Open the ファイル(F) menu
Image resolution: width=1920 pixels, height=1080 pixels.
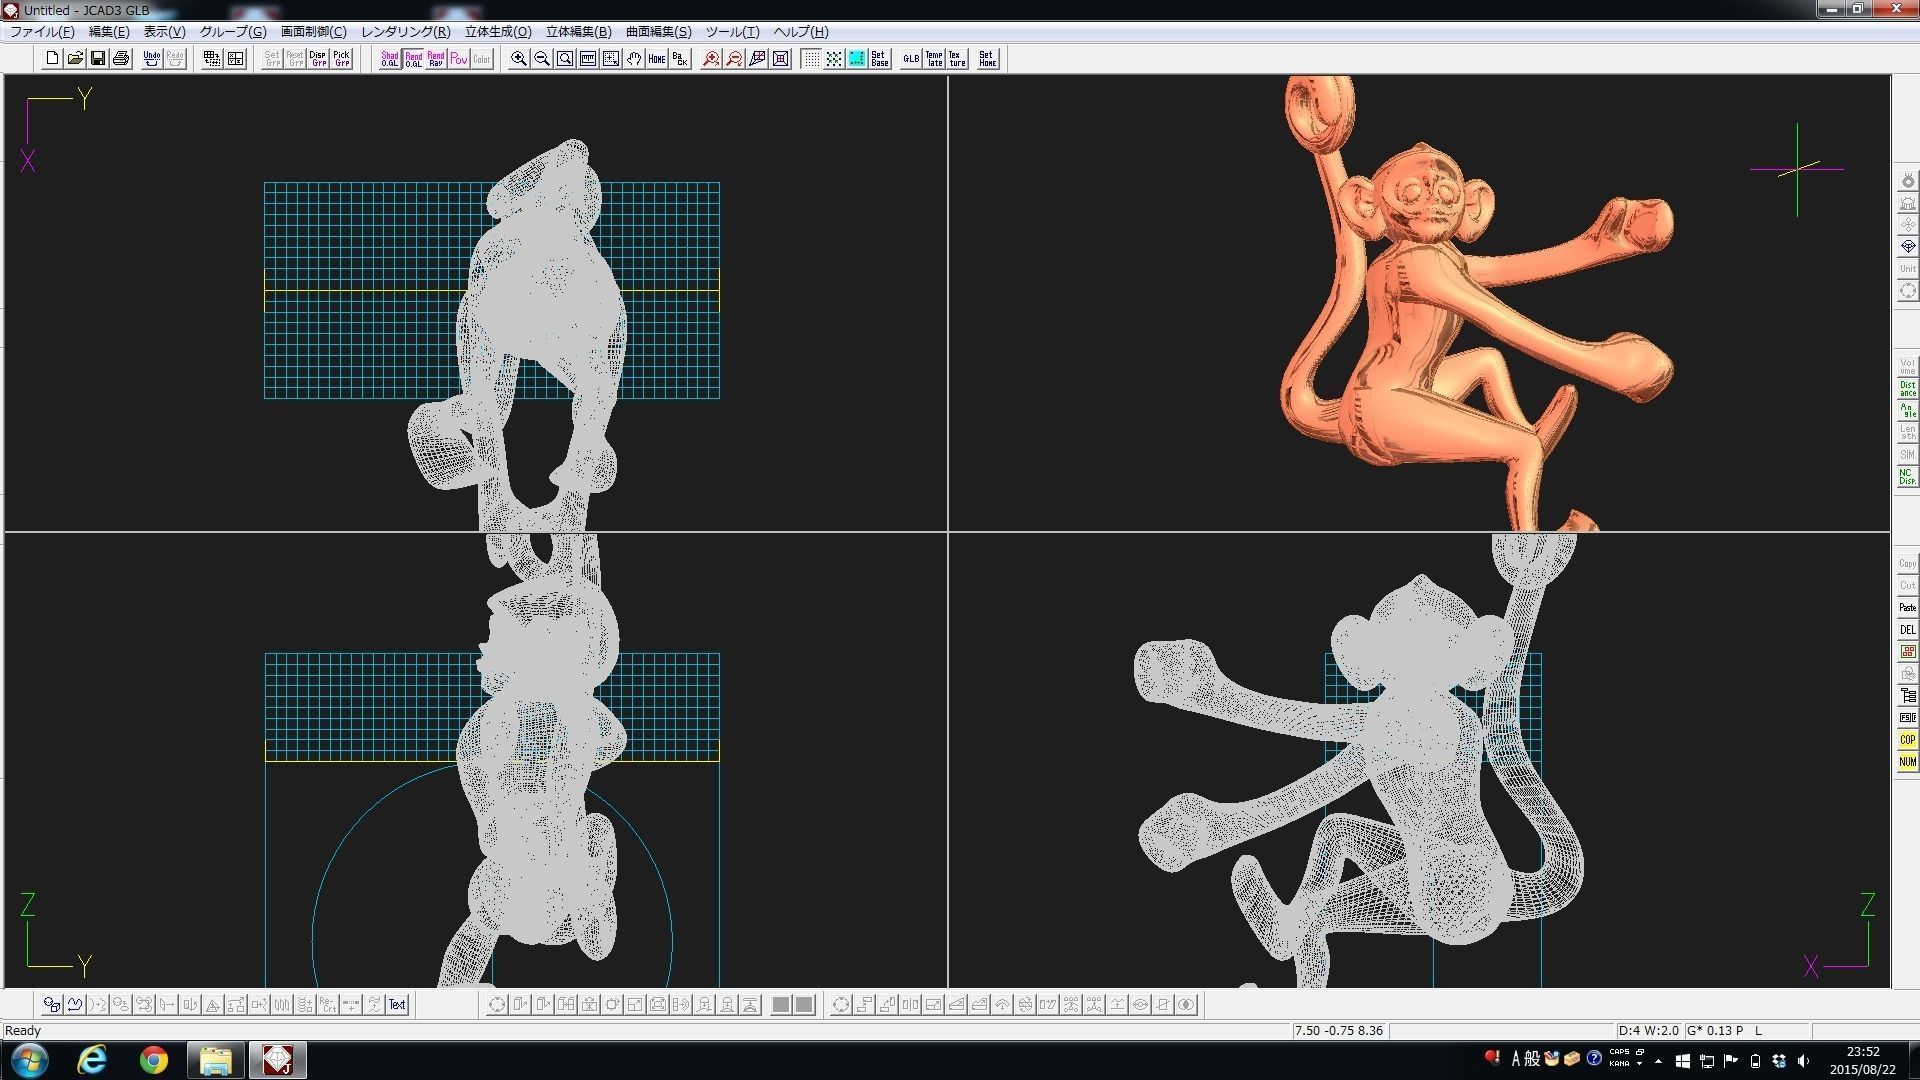42,32
